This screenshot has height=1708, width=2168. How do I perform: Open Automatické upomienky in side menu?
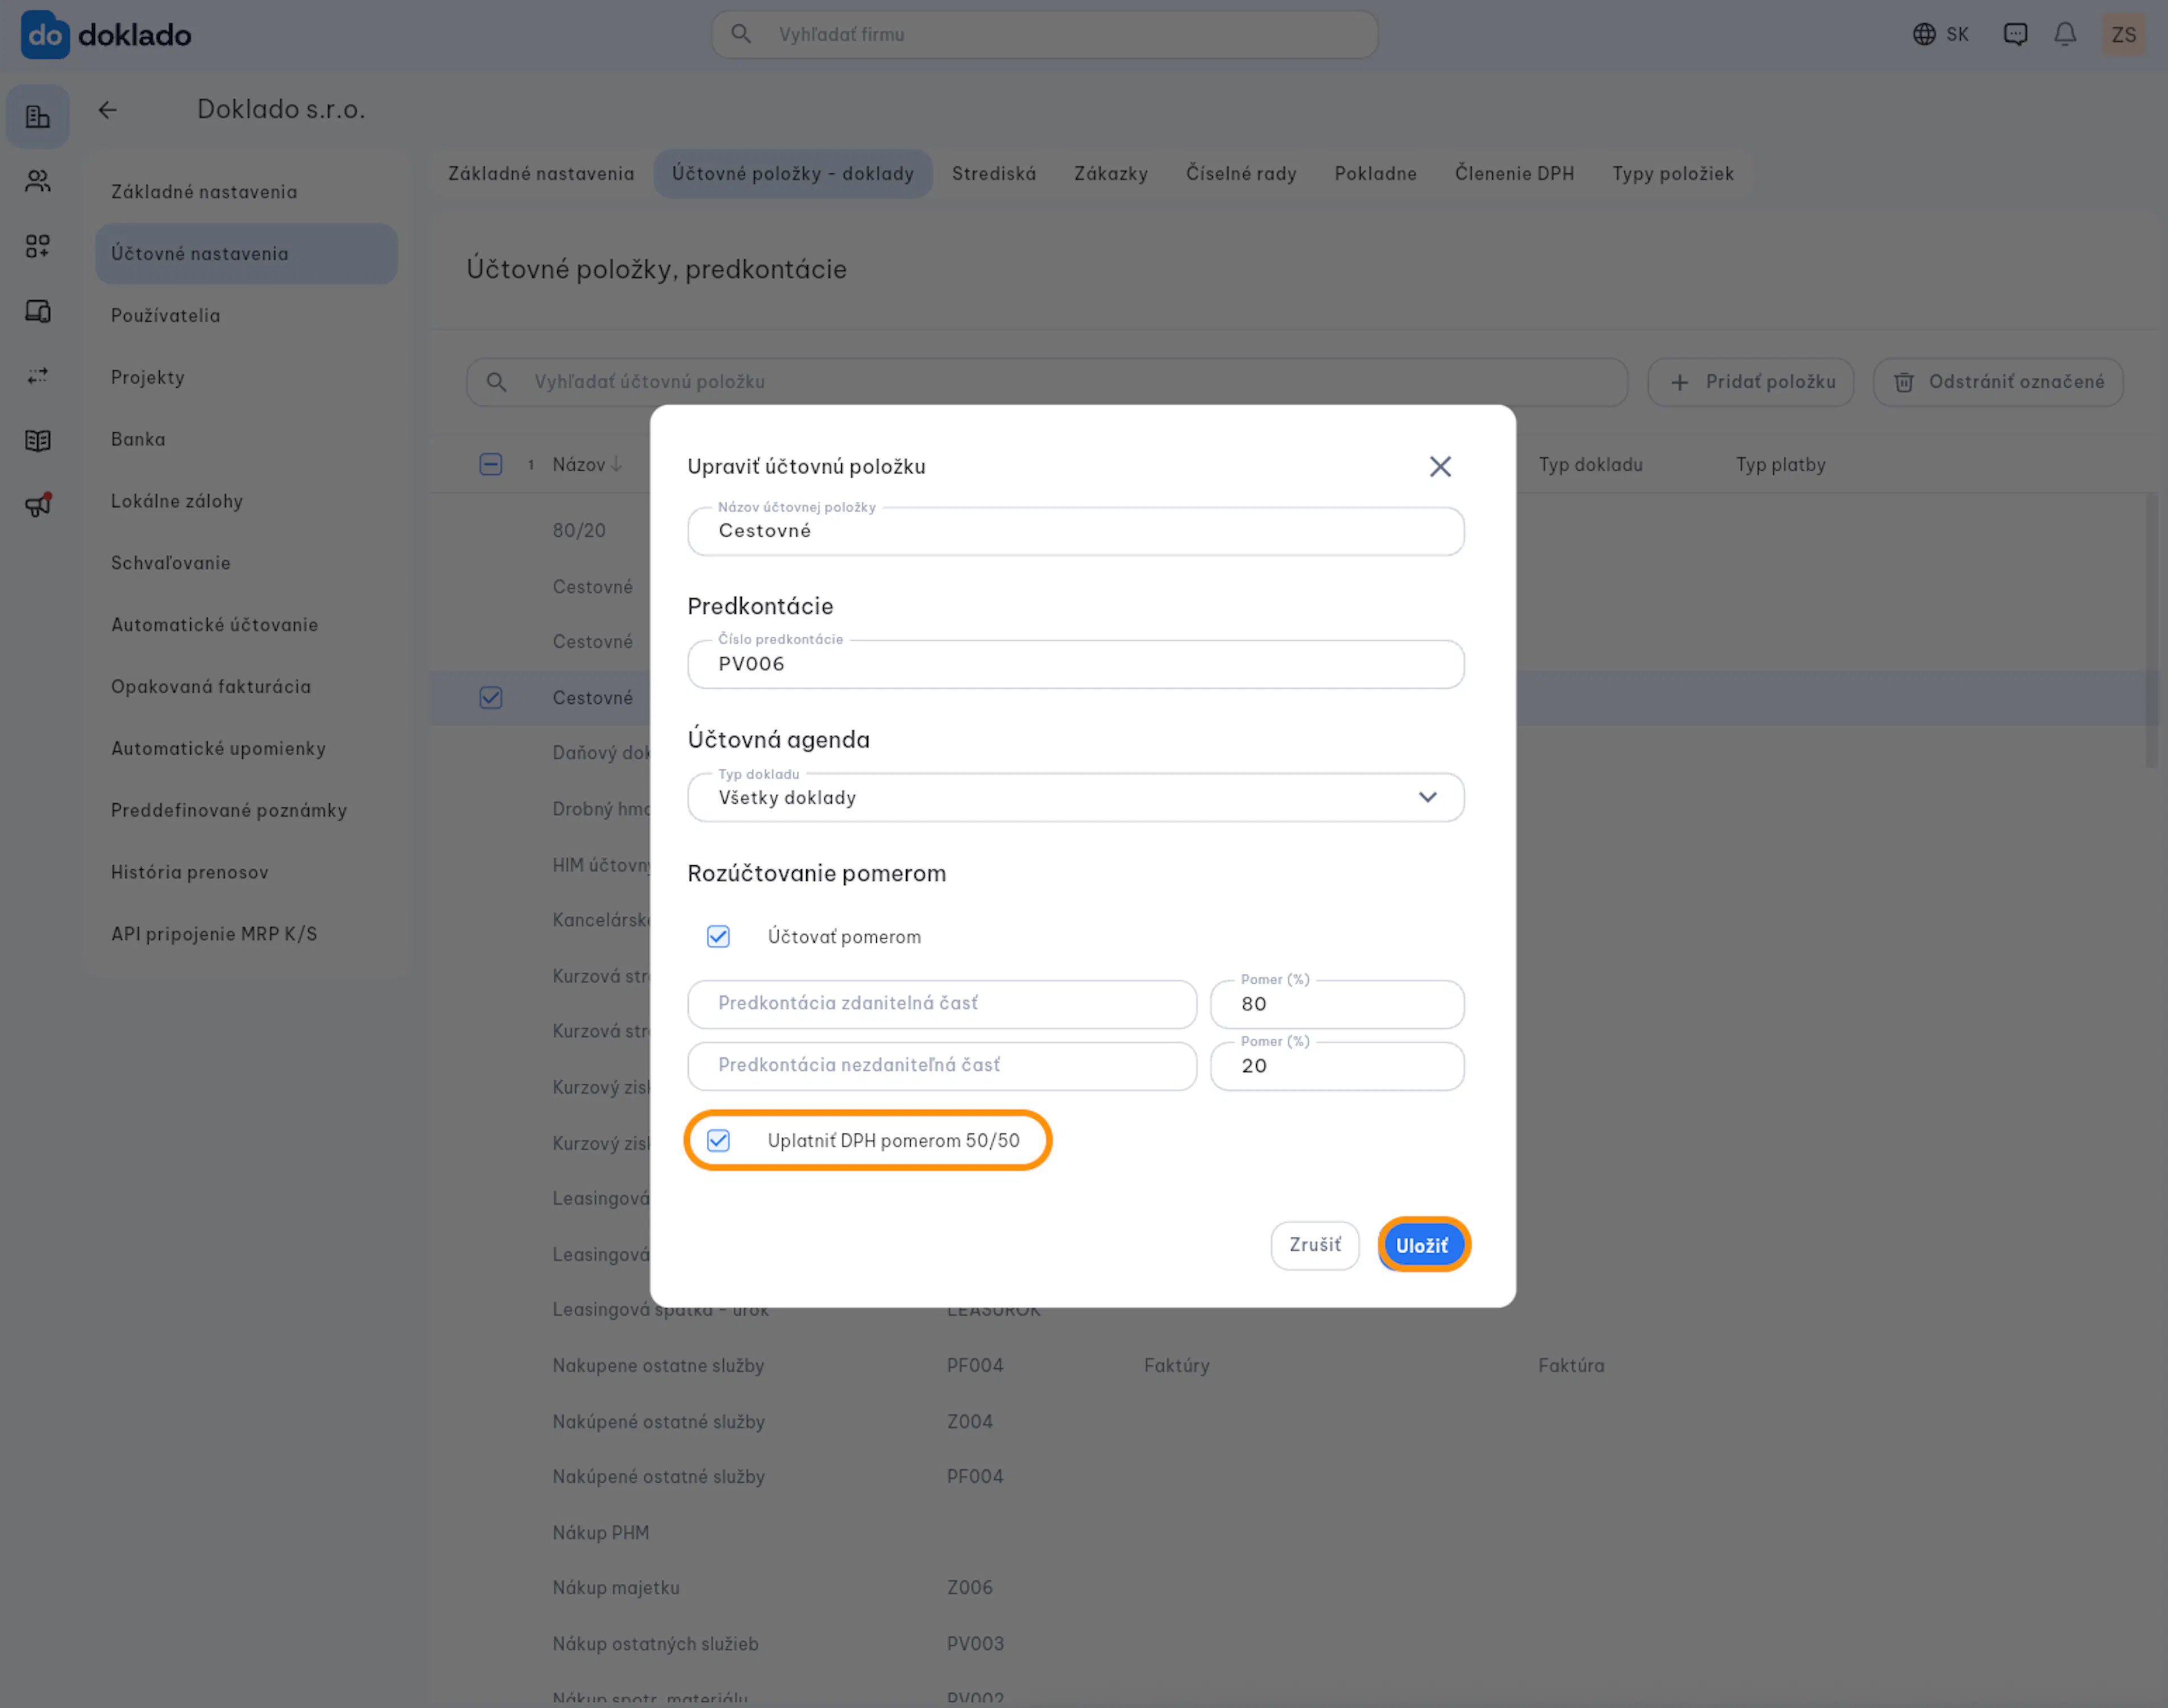pyautogui.click(x=246, y=749)
